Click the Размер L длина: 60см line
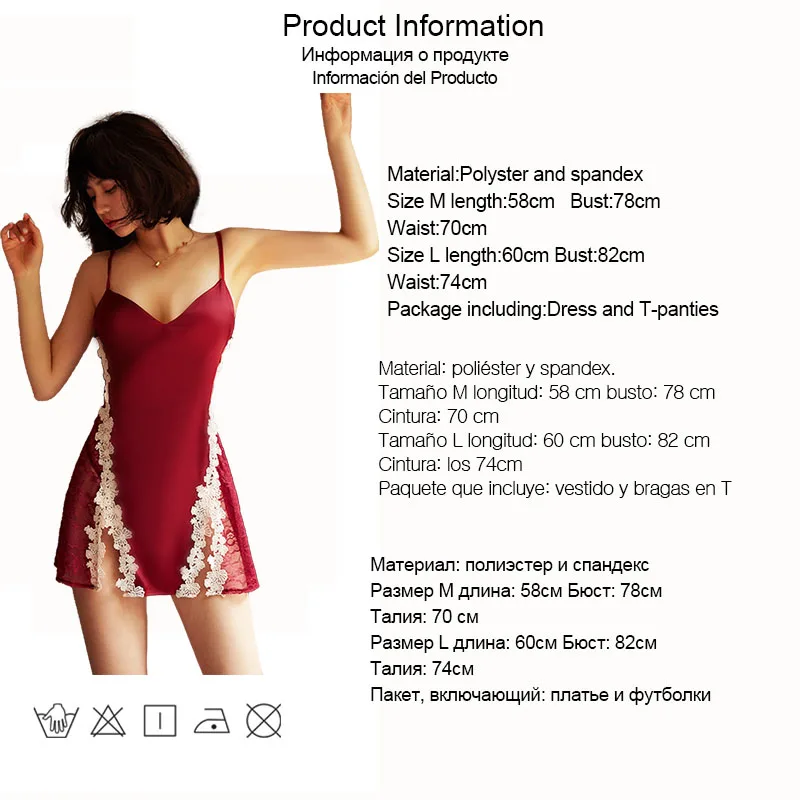 click(x=513, y=642)
